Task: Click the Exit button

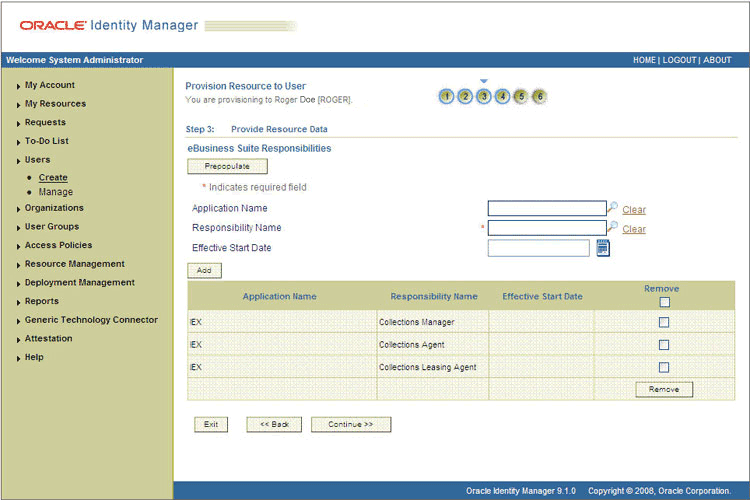Action: click(x=211, y=424)
